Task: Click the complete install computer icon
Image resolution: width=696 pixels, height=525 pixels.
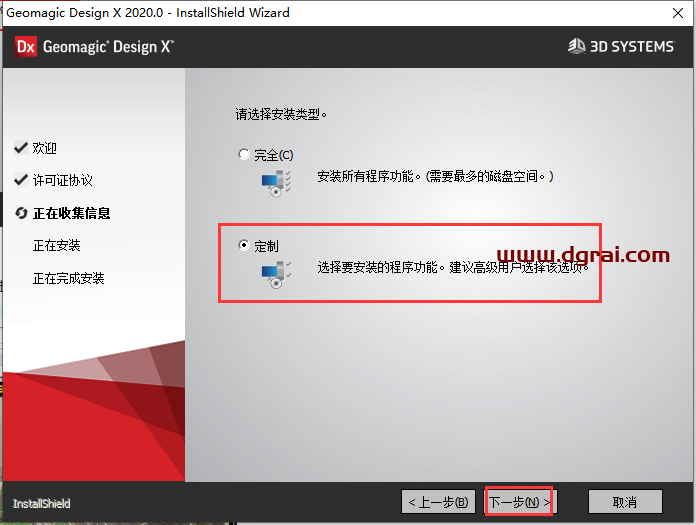Action: click(276, 183)
